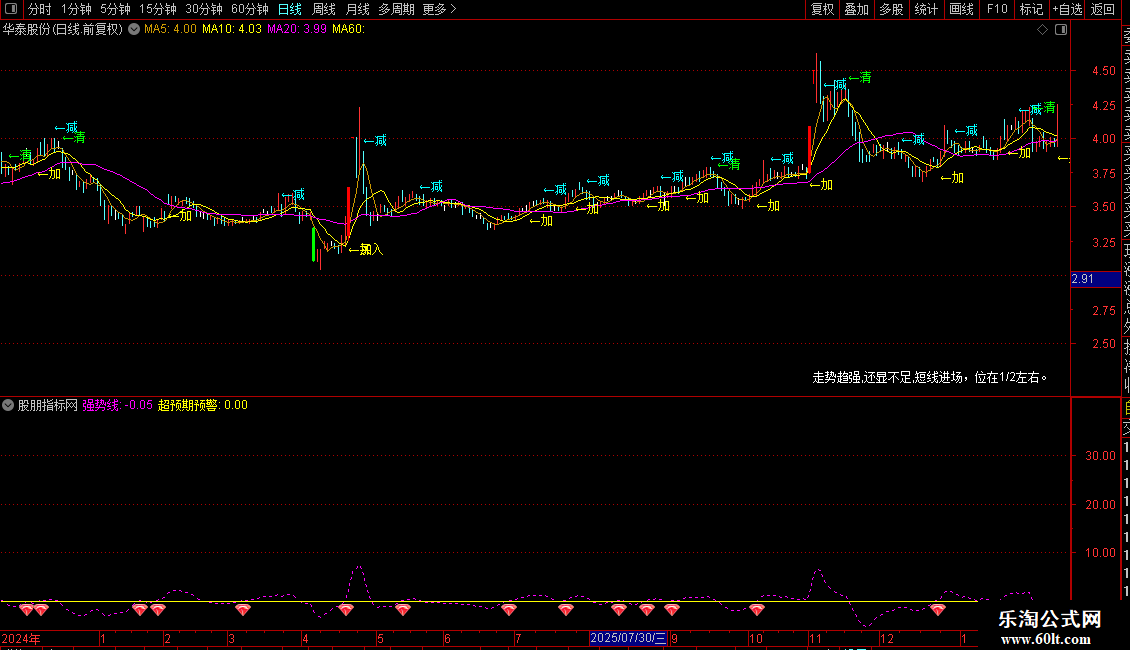1130x650 pixels.
Task: Click the 标记 mark button
Action: click(1031, 9)
